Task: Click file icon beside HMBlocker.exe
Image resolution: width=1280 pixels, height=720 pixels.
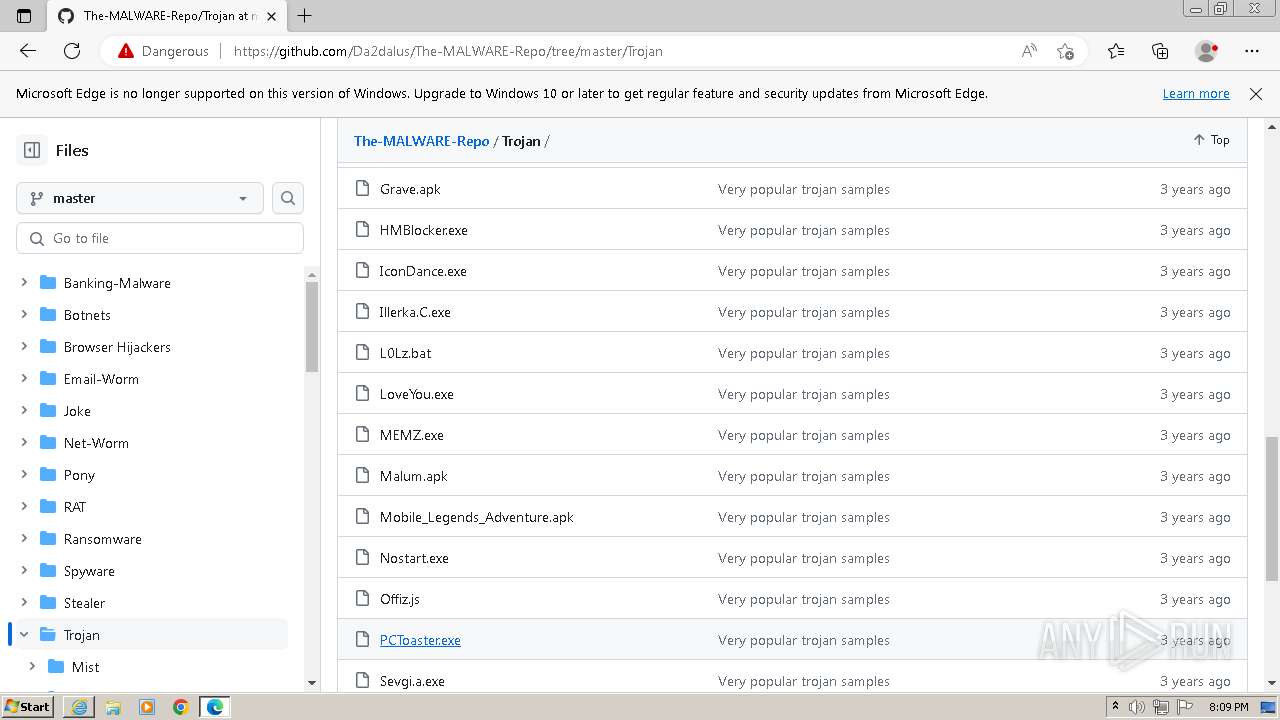Action: pos(363,230)
